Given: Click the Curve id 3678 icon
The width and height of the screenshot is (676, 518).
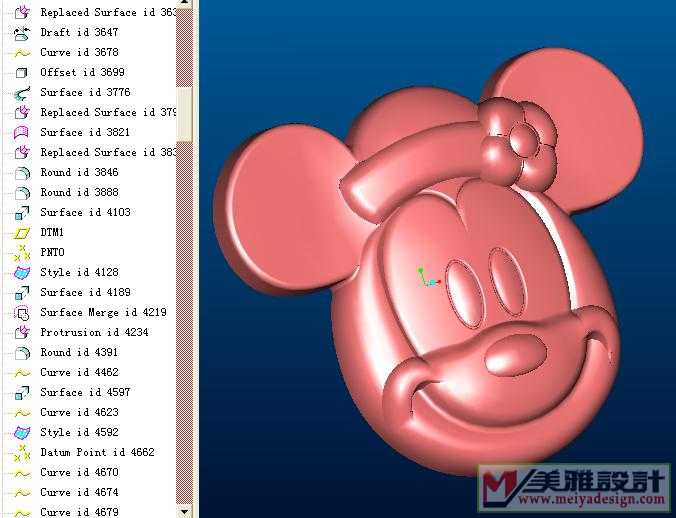Looking at the screenshot, I should [x=22, y=53].
